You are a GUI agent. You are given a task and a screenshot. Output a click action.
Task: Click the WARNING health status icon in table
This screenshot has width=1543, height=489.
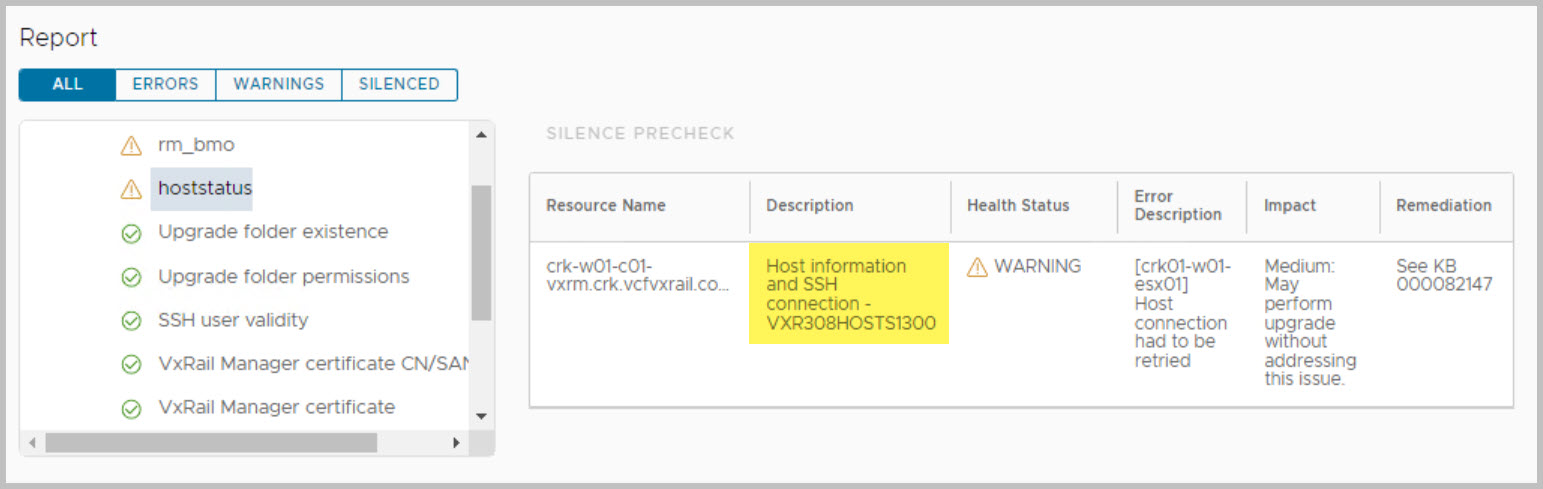click(x=977, y=267)
